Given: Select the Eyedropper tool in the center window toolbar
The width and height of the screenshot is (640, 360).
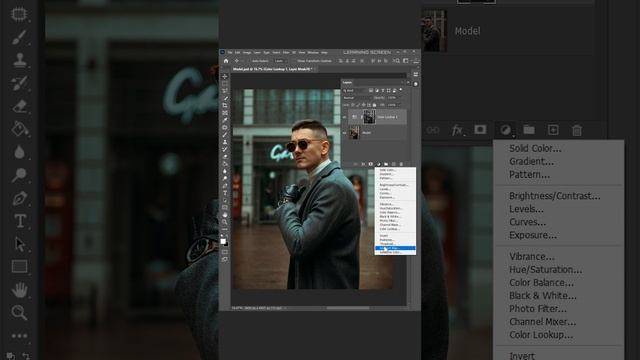Looking at the screenshot, I should (224, 120).
